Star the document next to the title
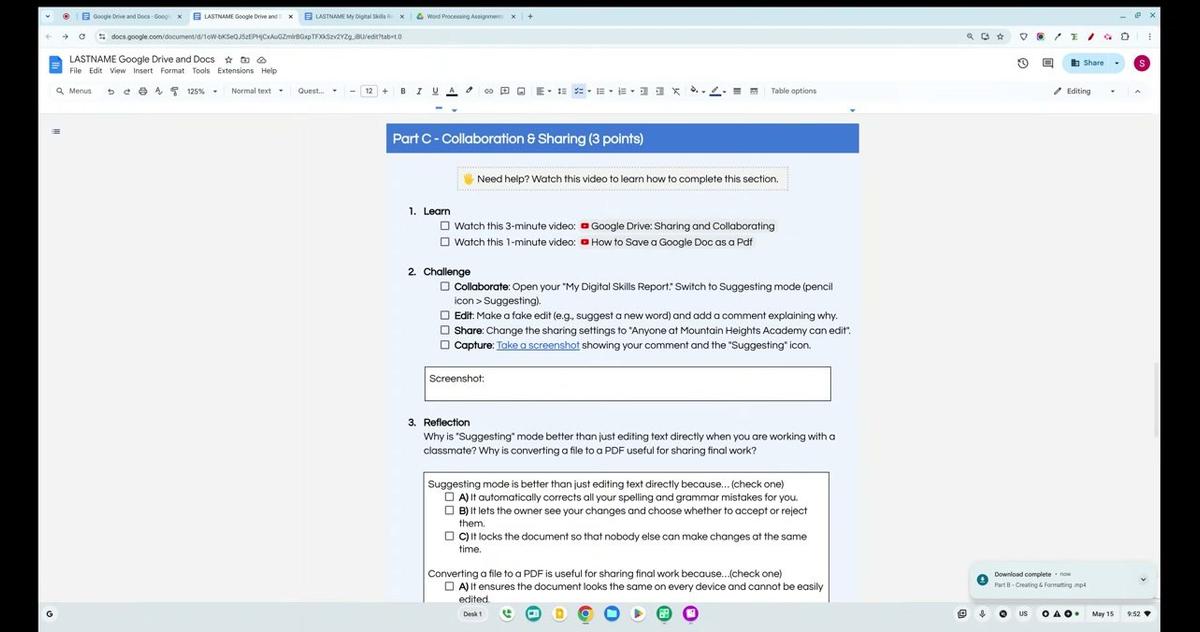The height and width of the screenshot is (632, 1200). coord(229,60)
